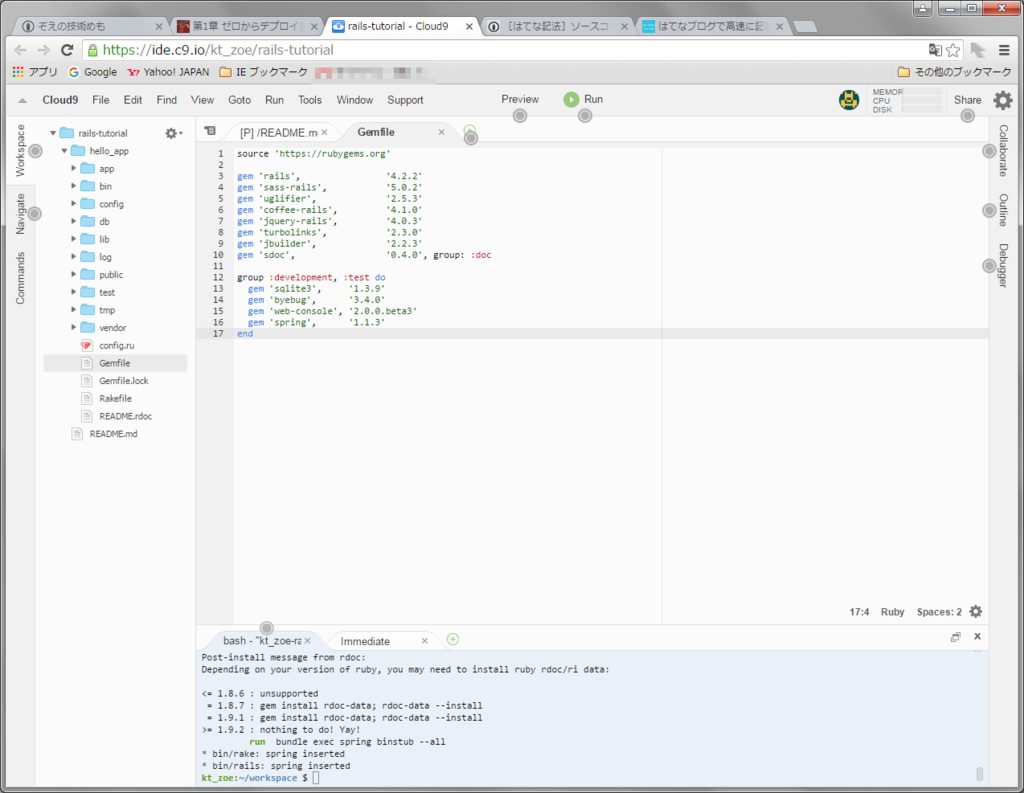
Task: Expand the vendor folder
Action: [74, 327]
